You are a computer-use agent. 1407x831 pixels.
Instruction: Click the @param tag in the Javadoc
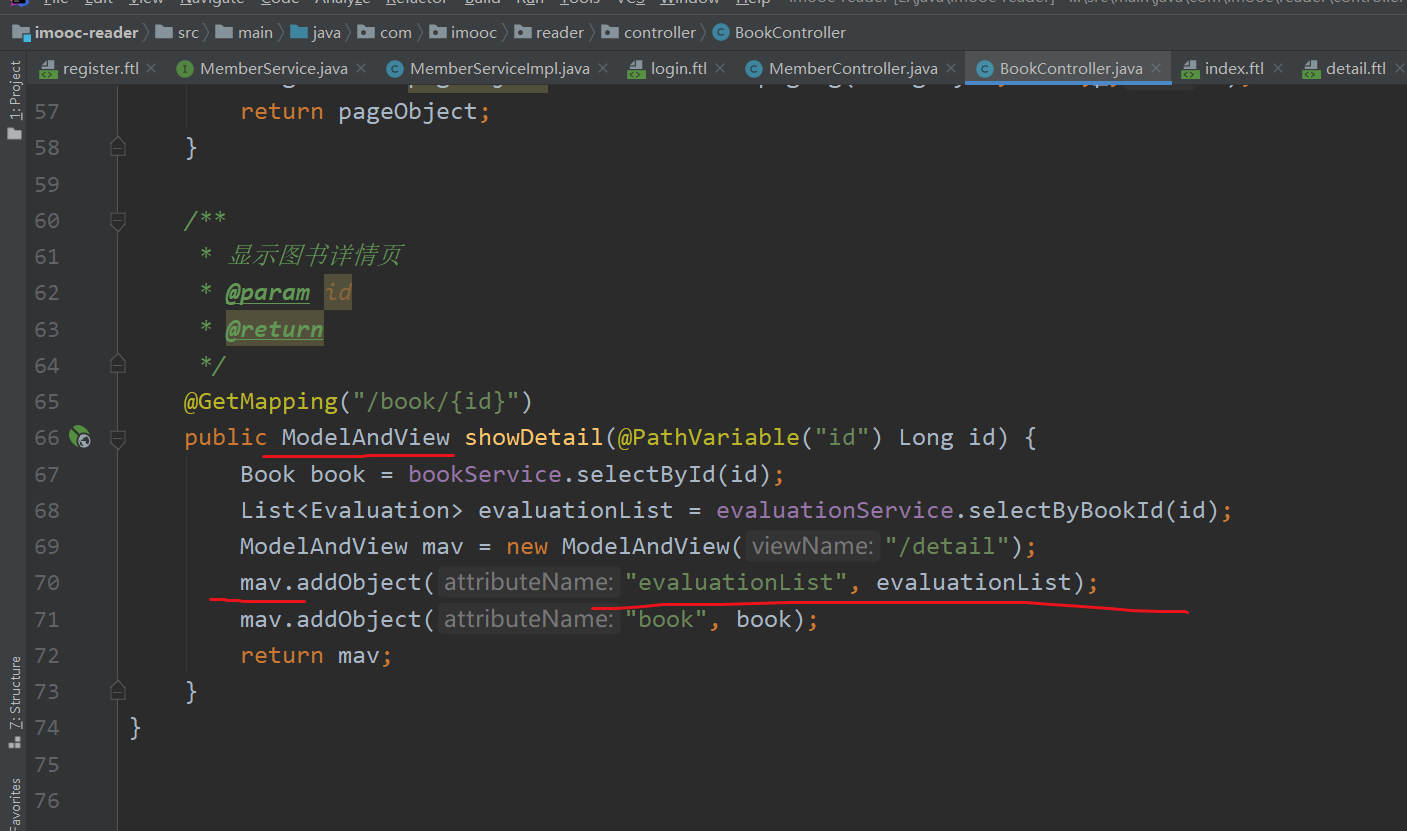point(267,292)
